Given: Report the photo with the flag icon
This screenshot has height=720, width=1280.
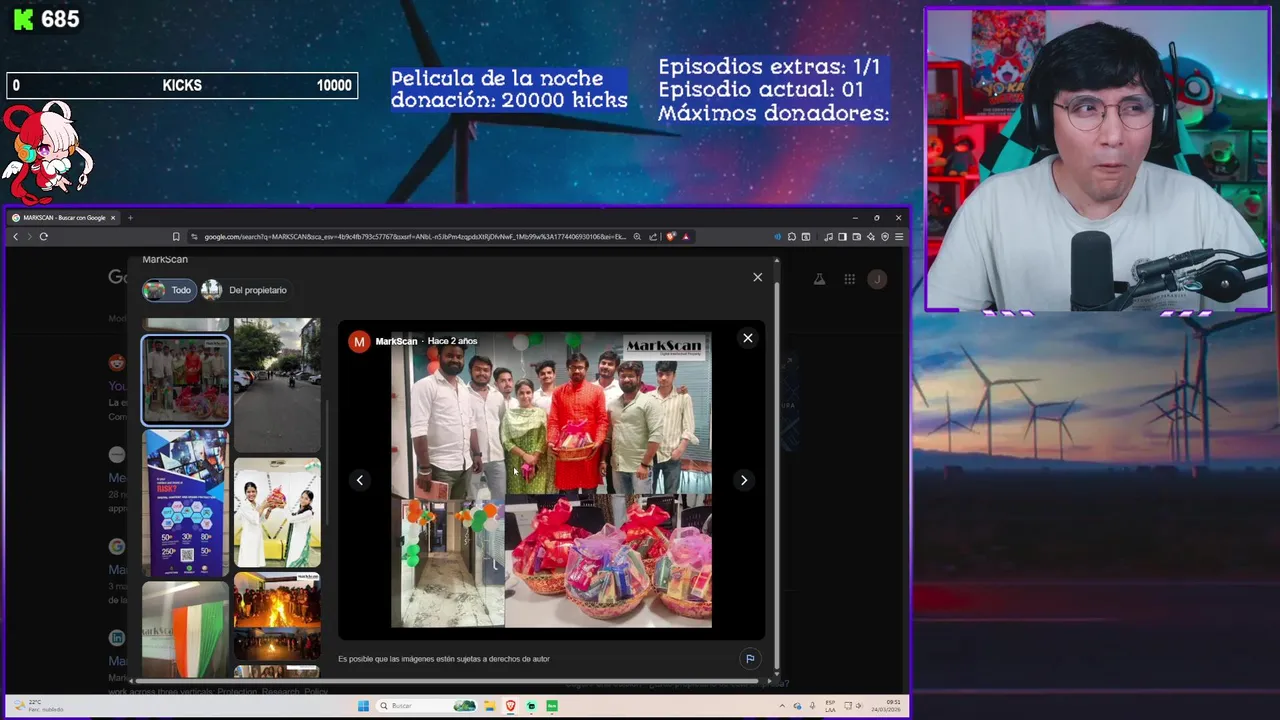Looking at the screenshot, I should (x=750, y=658).
